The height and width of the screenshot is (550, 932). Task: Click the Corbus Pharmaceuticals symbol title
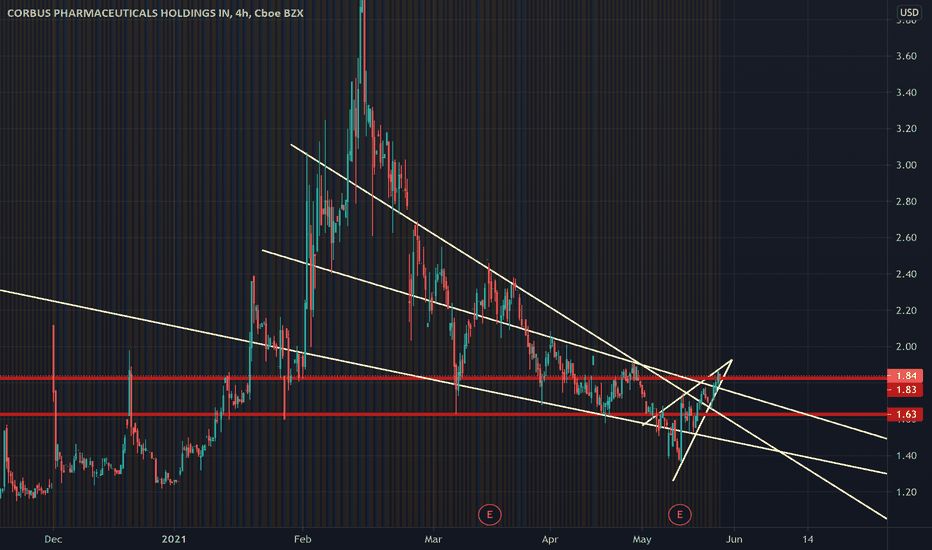point(155,13)
